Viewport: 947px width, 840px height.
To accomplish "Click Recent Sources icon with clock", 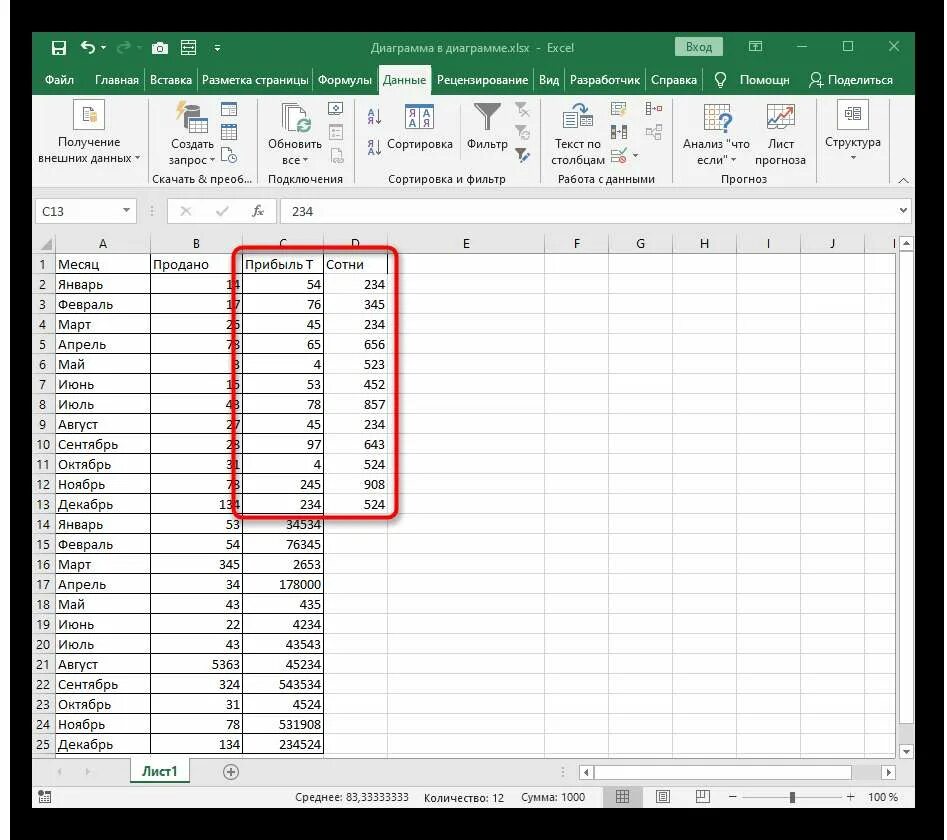I will (229, 155).
